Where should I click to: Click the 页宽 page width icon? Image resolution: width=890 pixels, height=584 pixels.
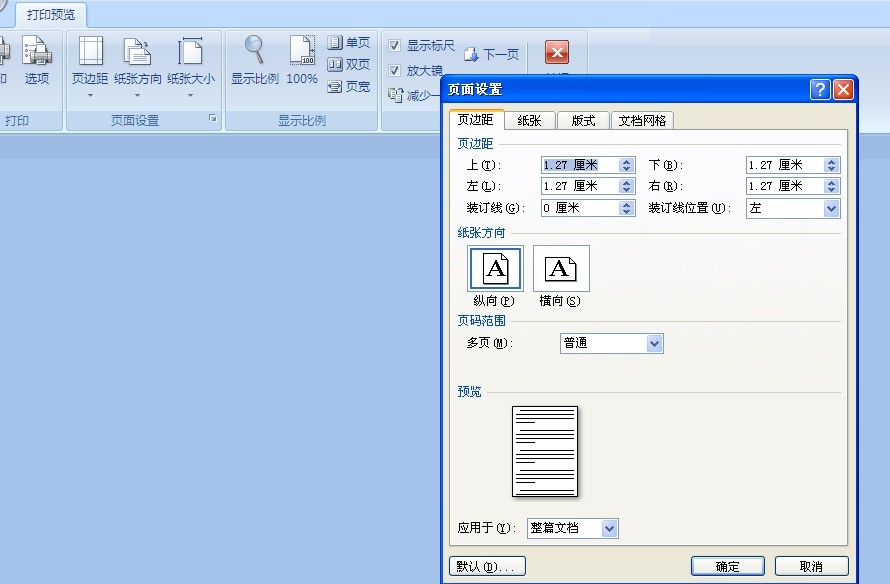[347, 86]
